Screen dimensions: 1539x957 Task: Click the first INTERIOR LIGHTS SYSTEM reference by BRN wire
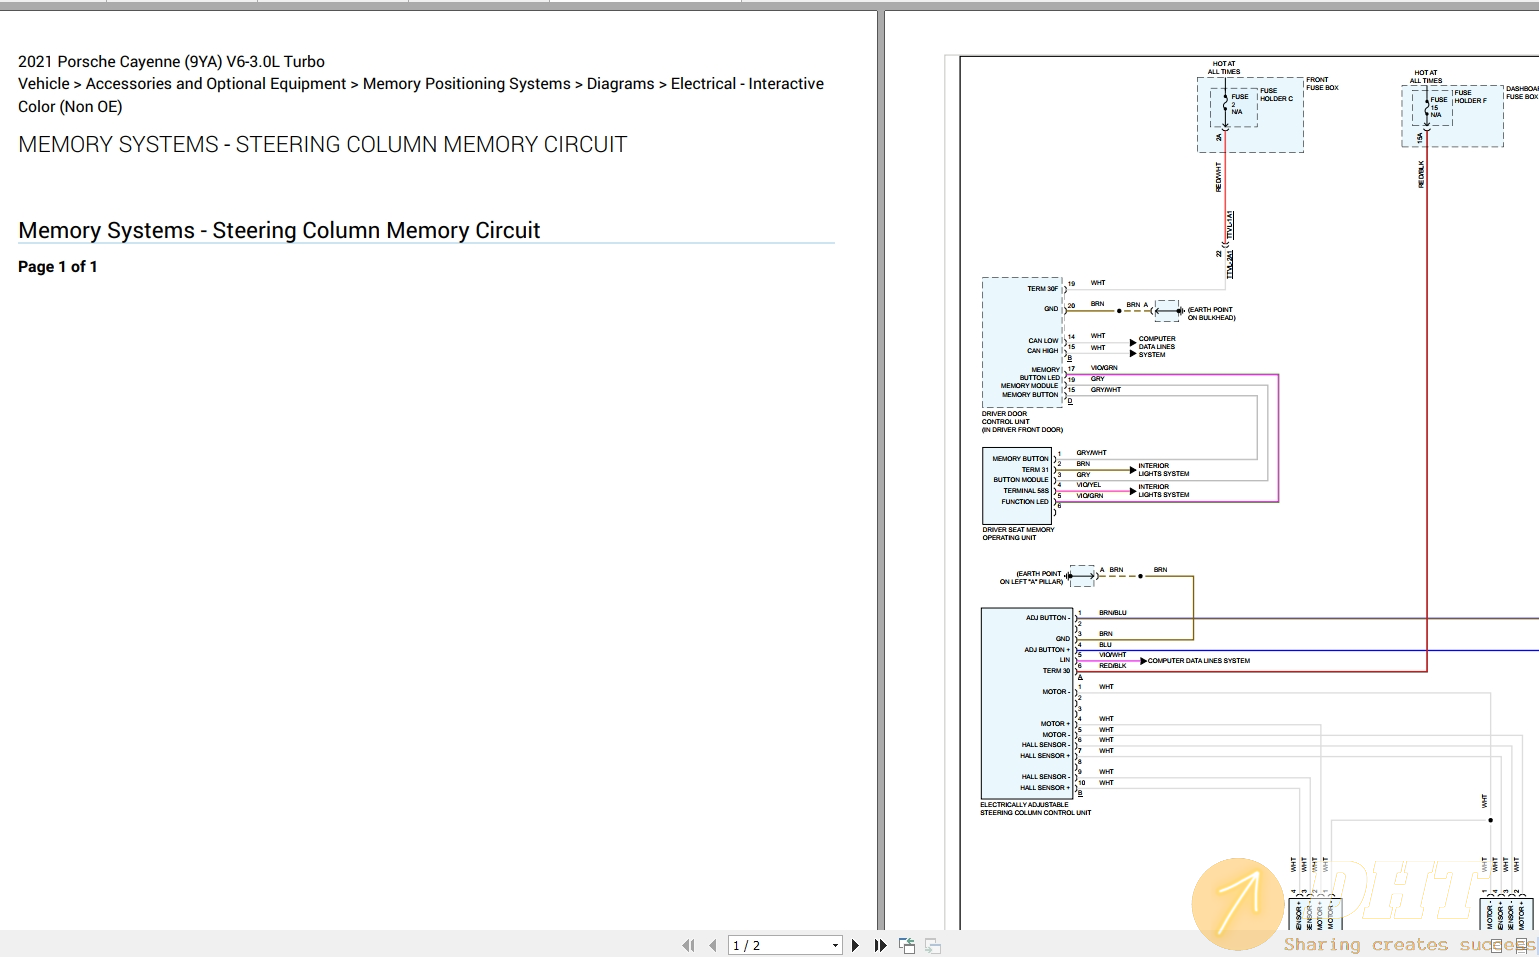coord(1163,470)
